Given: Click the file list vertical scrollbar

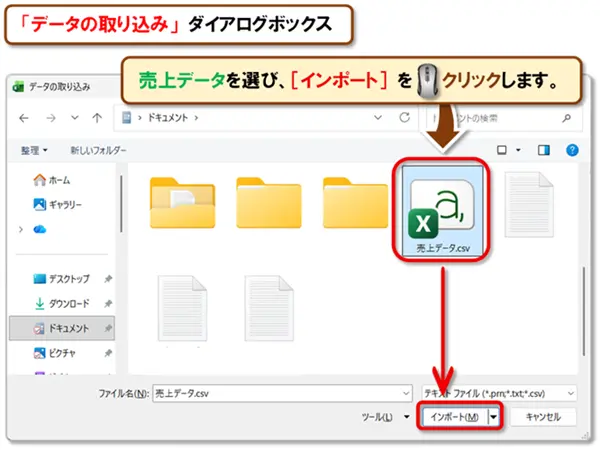Looking at the screenshot, I should pyautogui.click(x=584, y=311).
